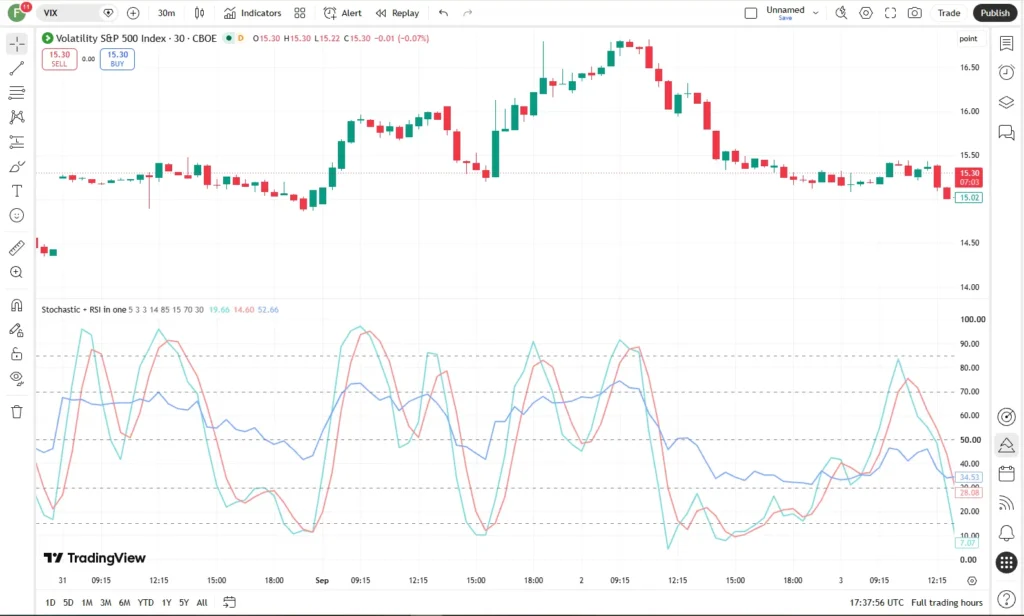Image resolution: width=1024 pixels, height=616 pixels.
Task: Hide all drawings with eye icon
Action: point(17,378)
